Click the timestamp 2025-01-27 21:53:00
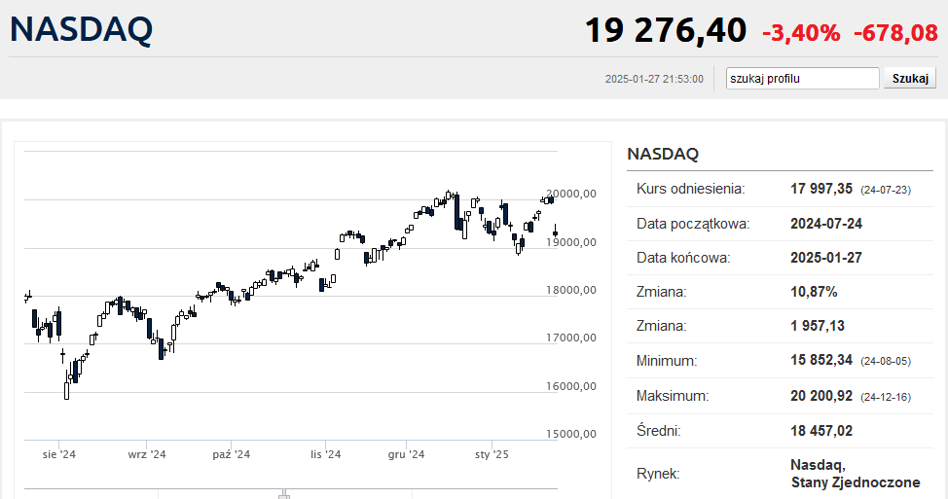Screen dimensions: 948x499 click(x=654, y=79)
